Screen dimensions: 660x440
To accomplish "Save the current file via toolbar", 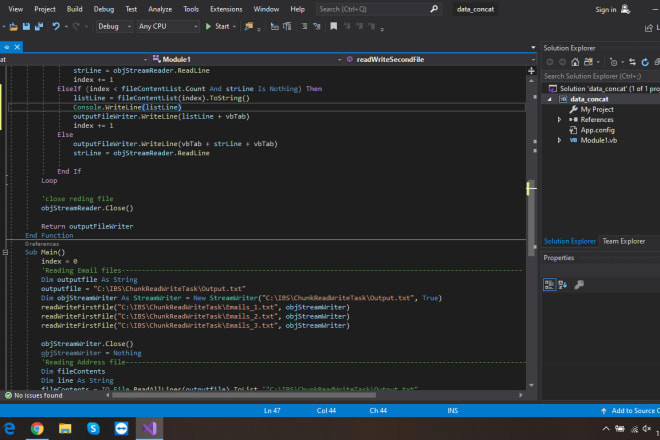I will pyautogui.click(x=26, y=27).
